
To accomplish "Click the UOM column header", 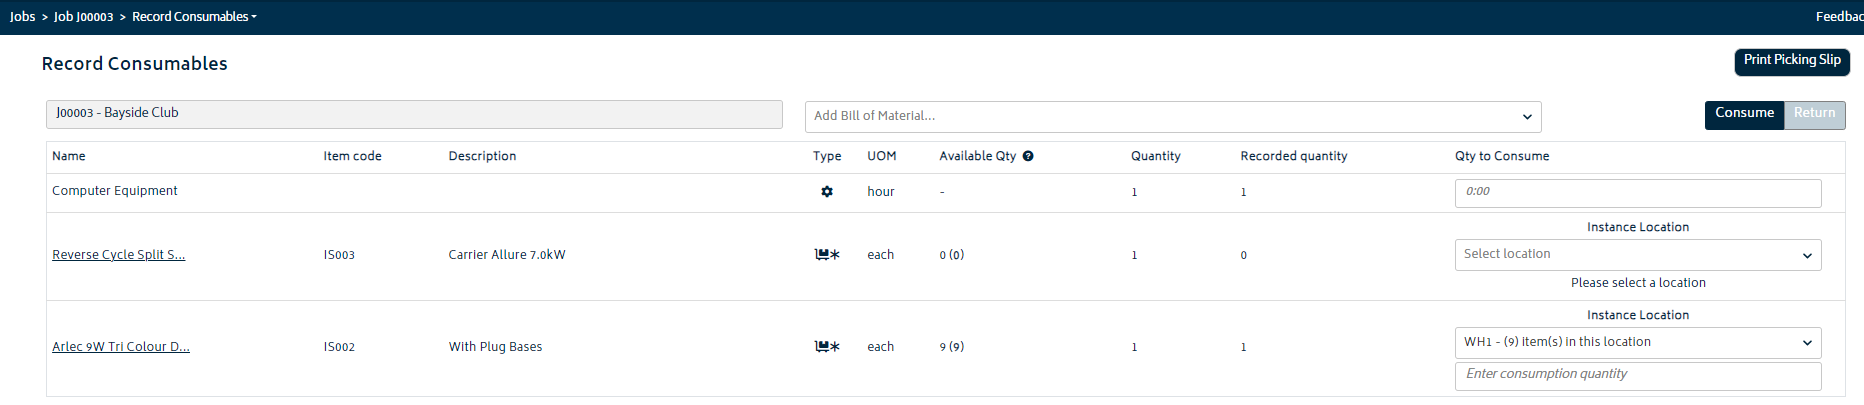I will click(x=882, y=156).
